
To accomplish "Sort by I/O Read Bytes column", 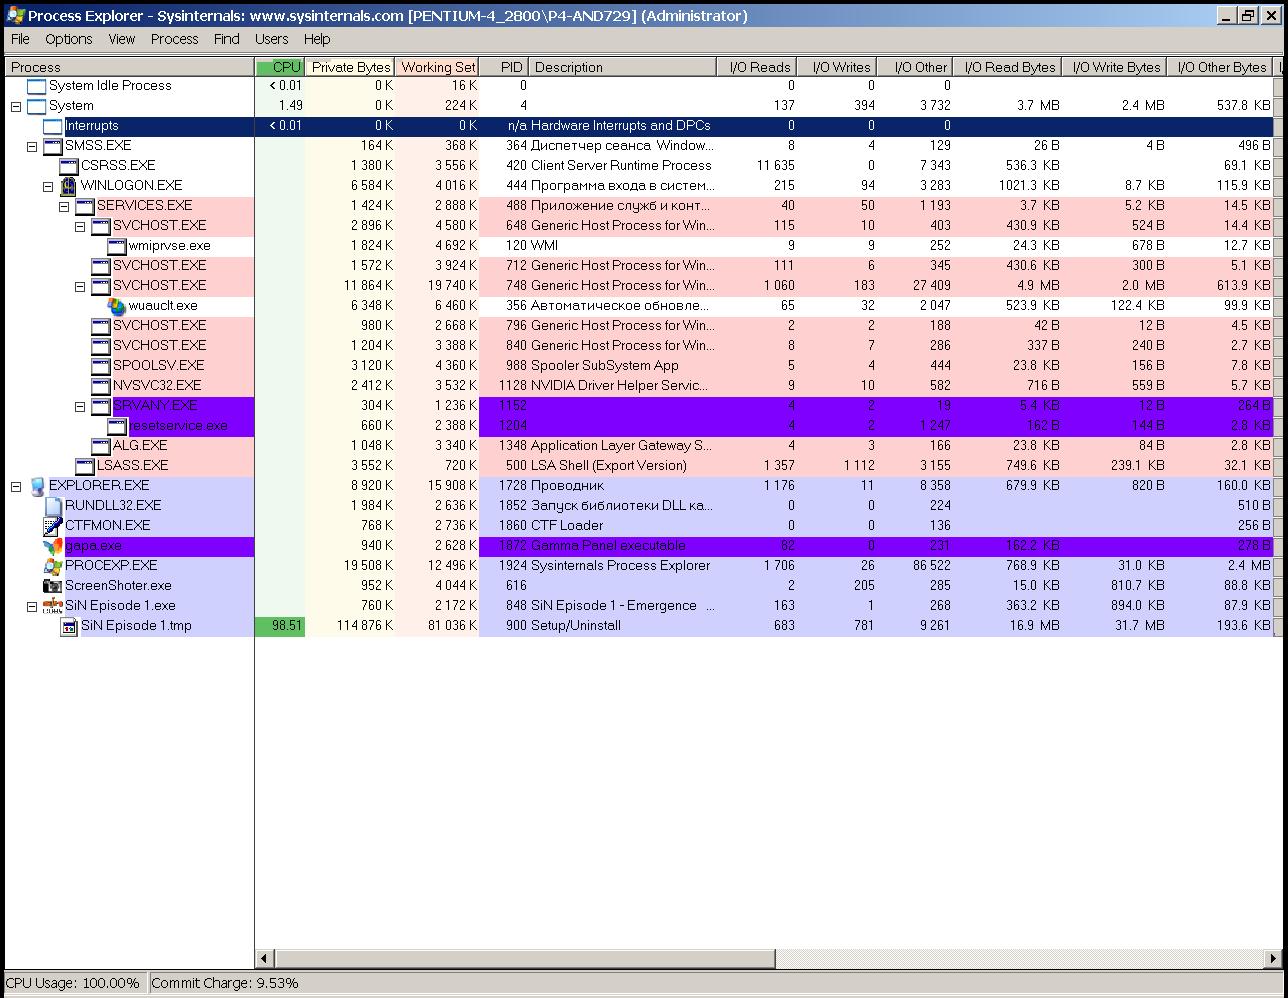I will [1009, 67].
